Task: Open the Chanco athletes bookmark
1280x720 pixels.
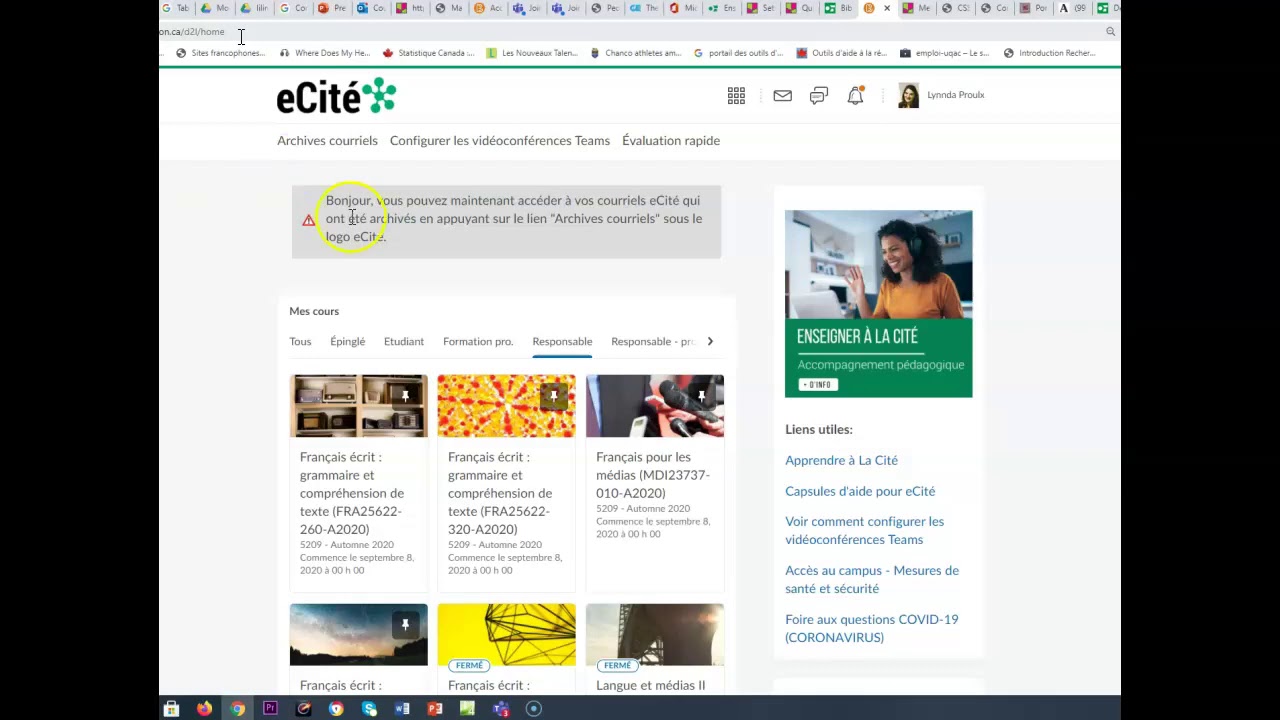Action: tap(636, 53)
